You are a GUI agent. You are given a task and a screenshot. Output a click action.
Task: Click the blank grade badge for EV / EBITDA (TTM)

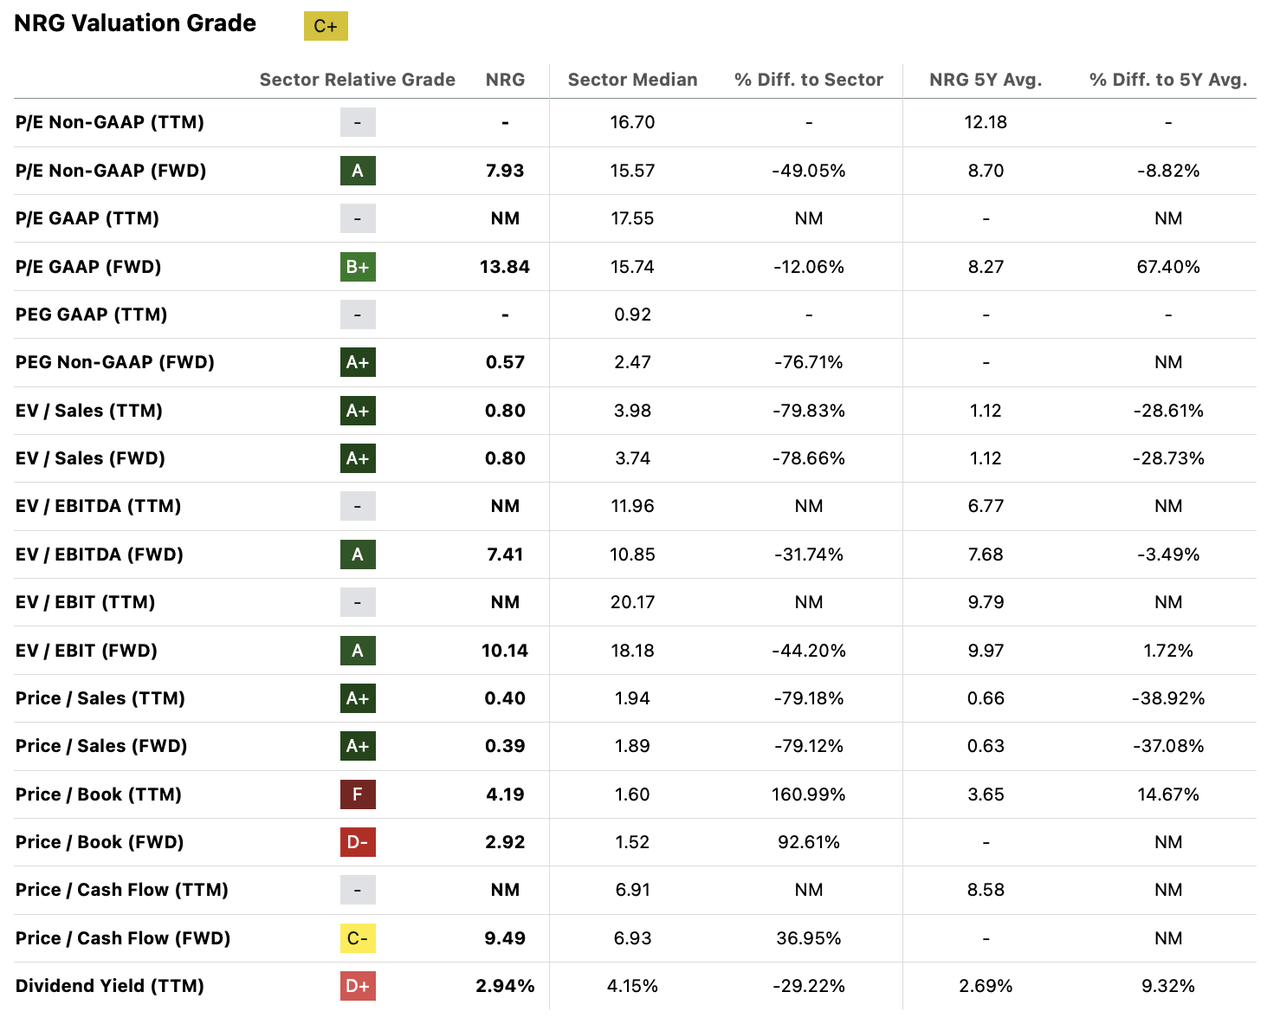[358, 507]
